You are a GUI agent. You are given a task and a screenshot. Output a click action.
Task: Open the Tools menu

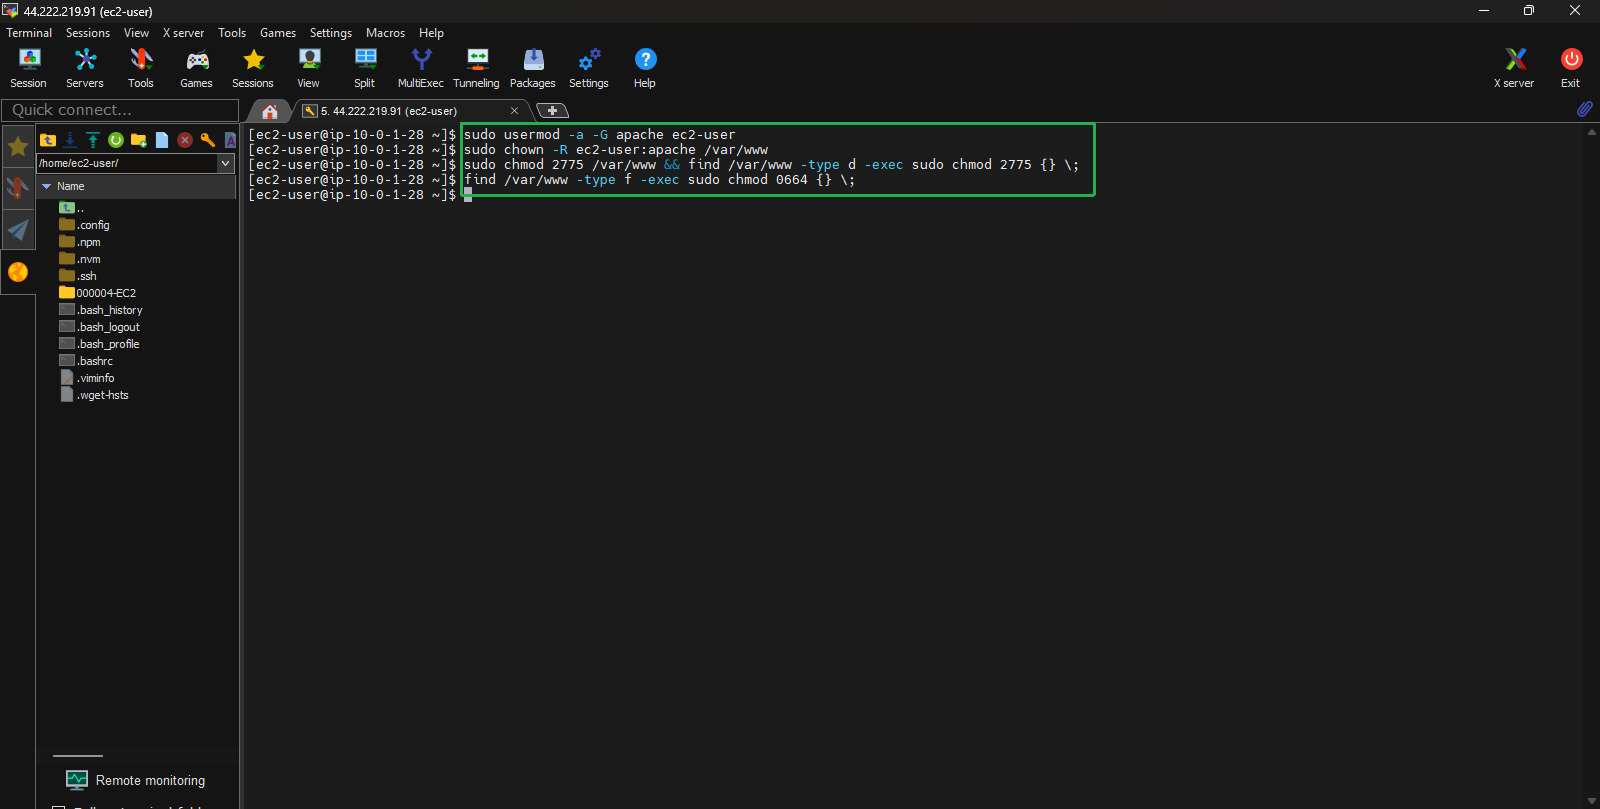coord(232,33)
